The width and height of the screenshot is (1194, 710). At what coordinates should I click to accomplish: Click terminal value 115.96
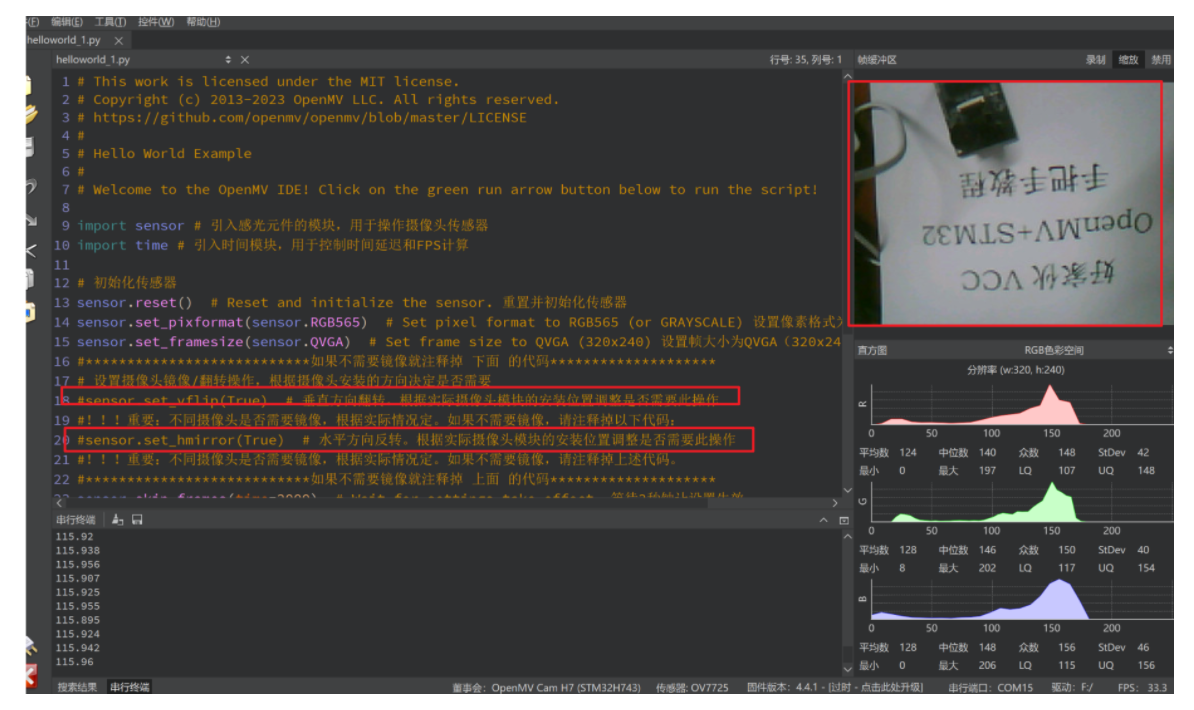click(74, 661)
